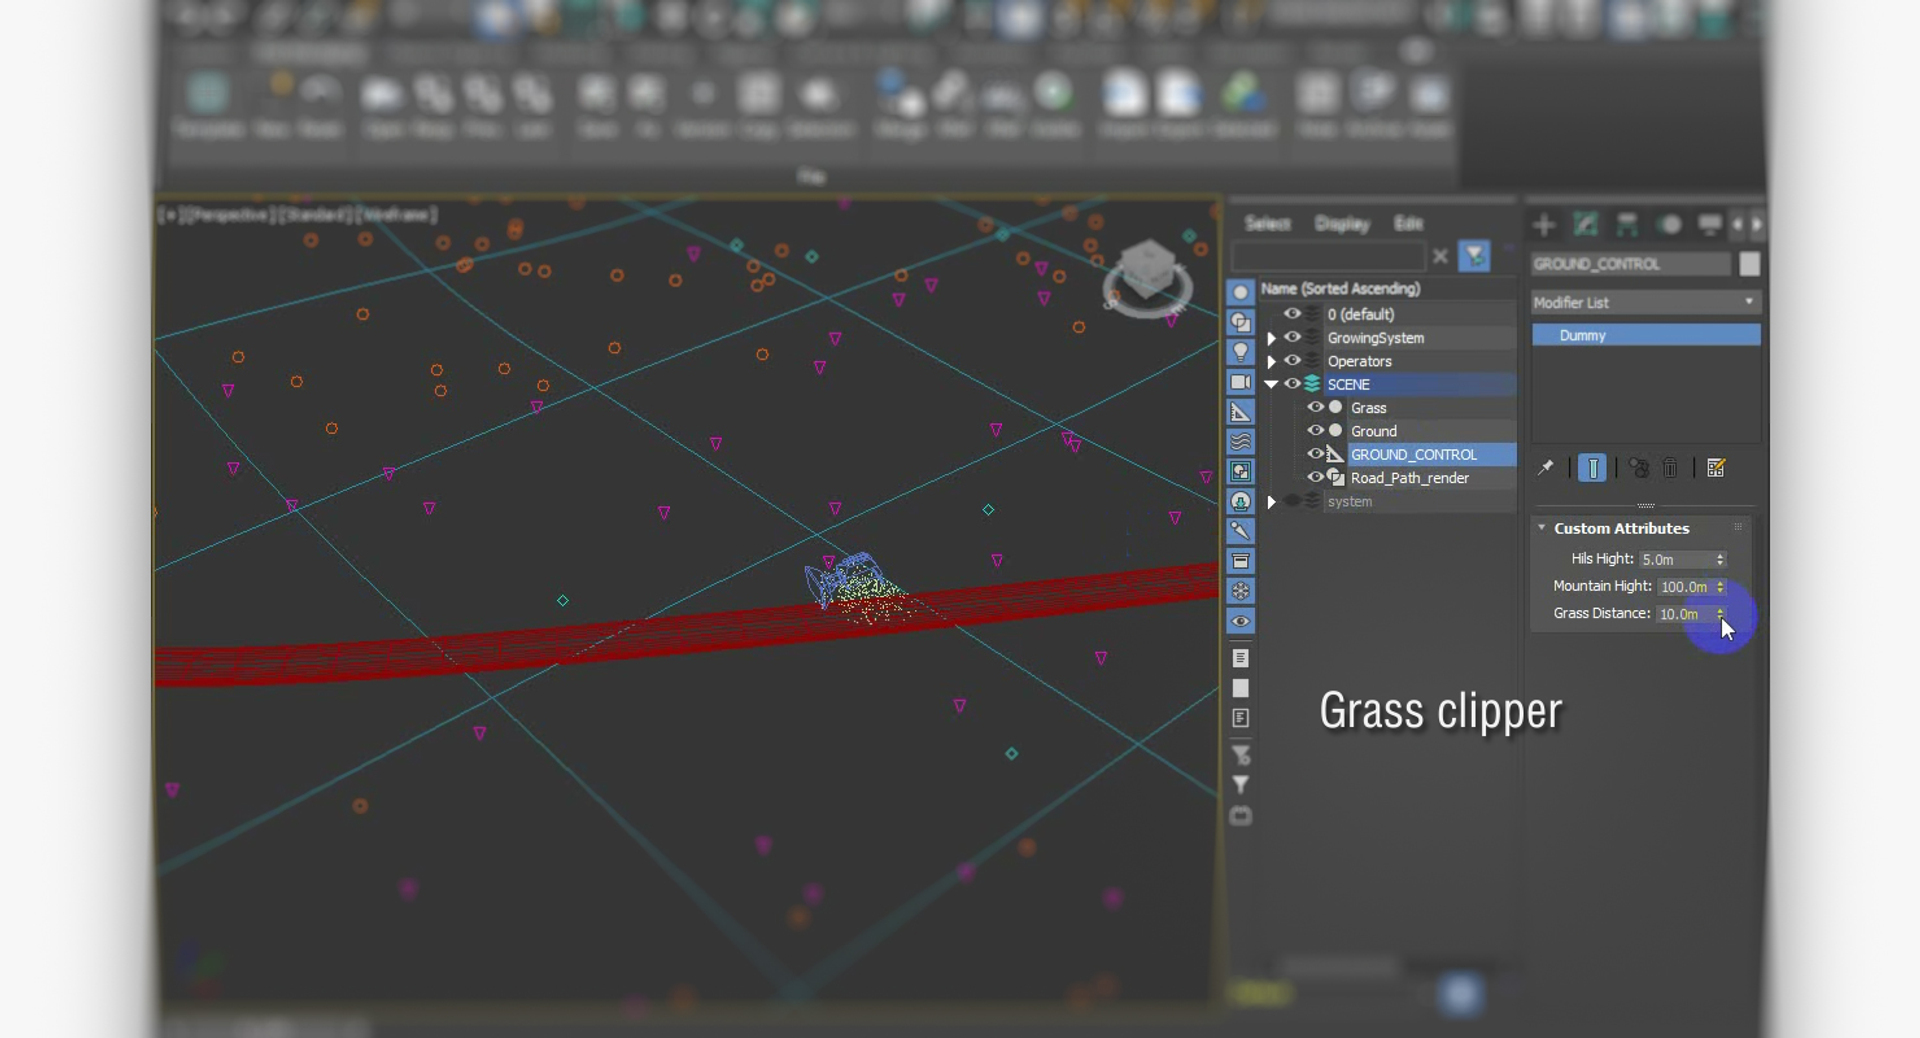Toggle Display Space Warps filter icon
This screenshot has height=1038, width=1920.
pyautogui.click(x=1240, y=441)
